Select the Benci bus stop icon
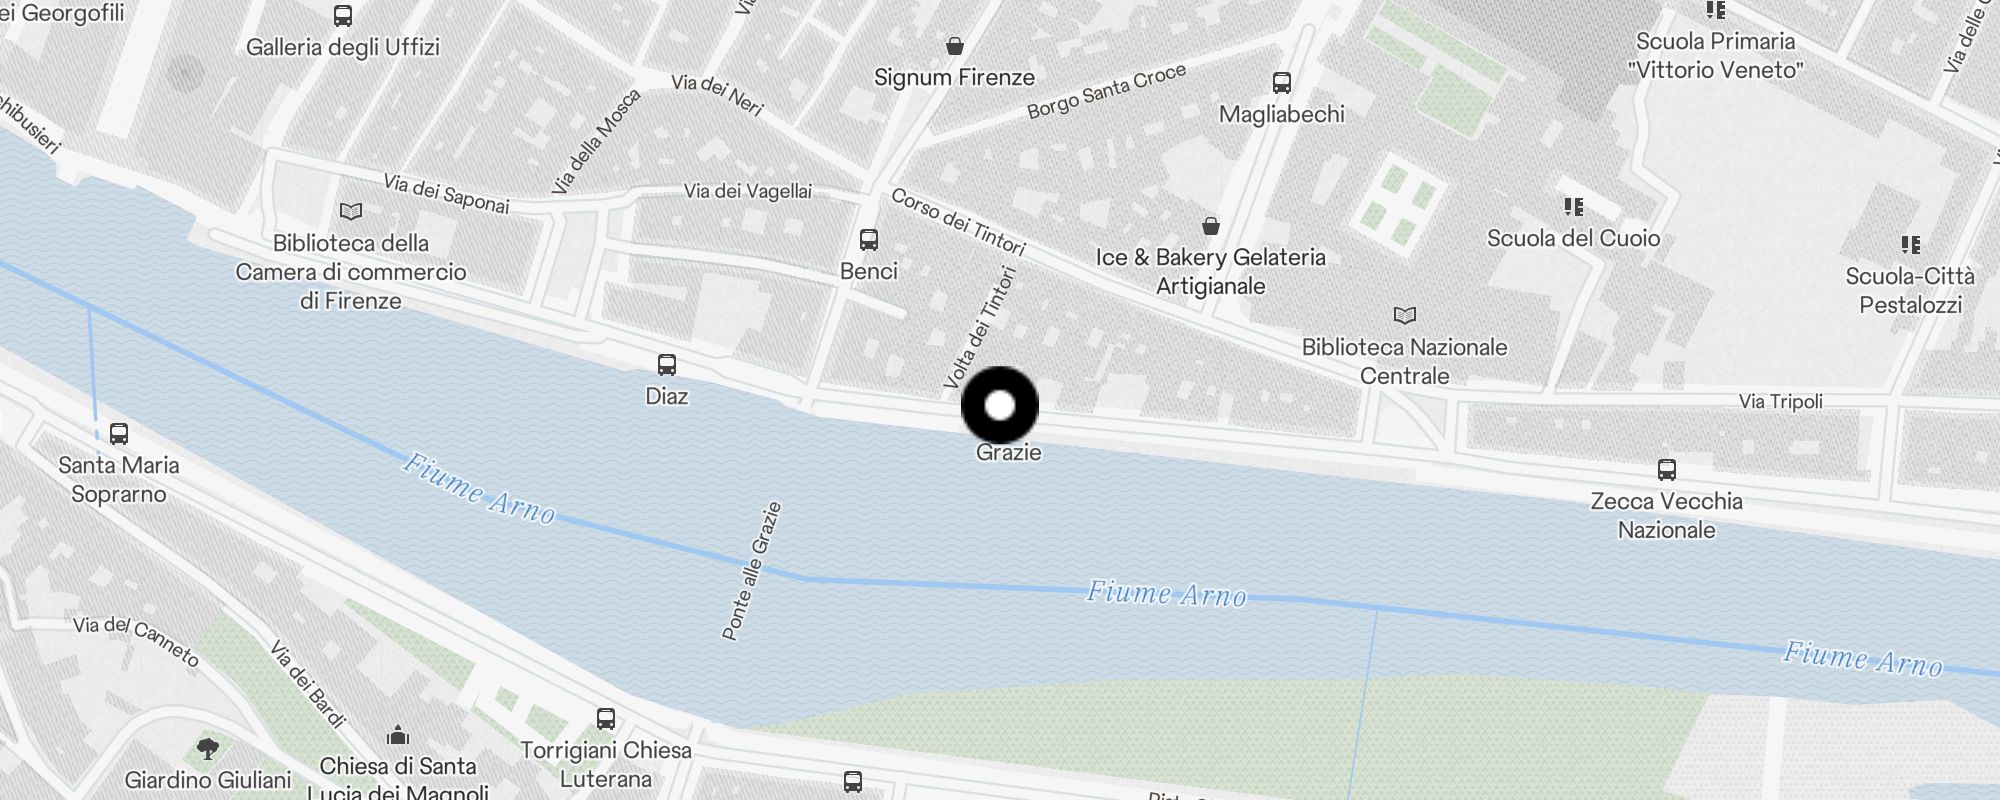This screenshot has height=800, width=2000. (869, 240)
